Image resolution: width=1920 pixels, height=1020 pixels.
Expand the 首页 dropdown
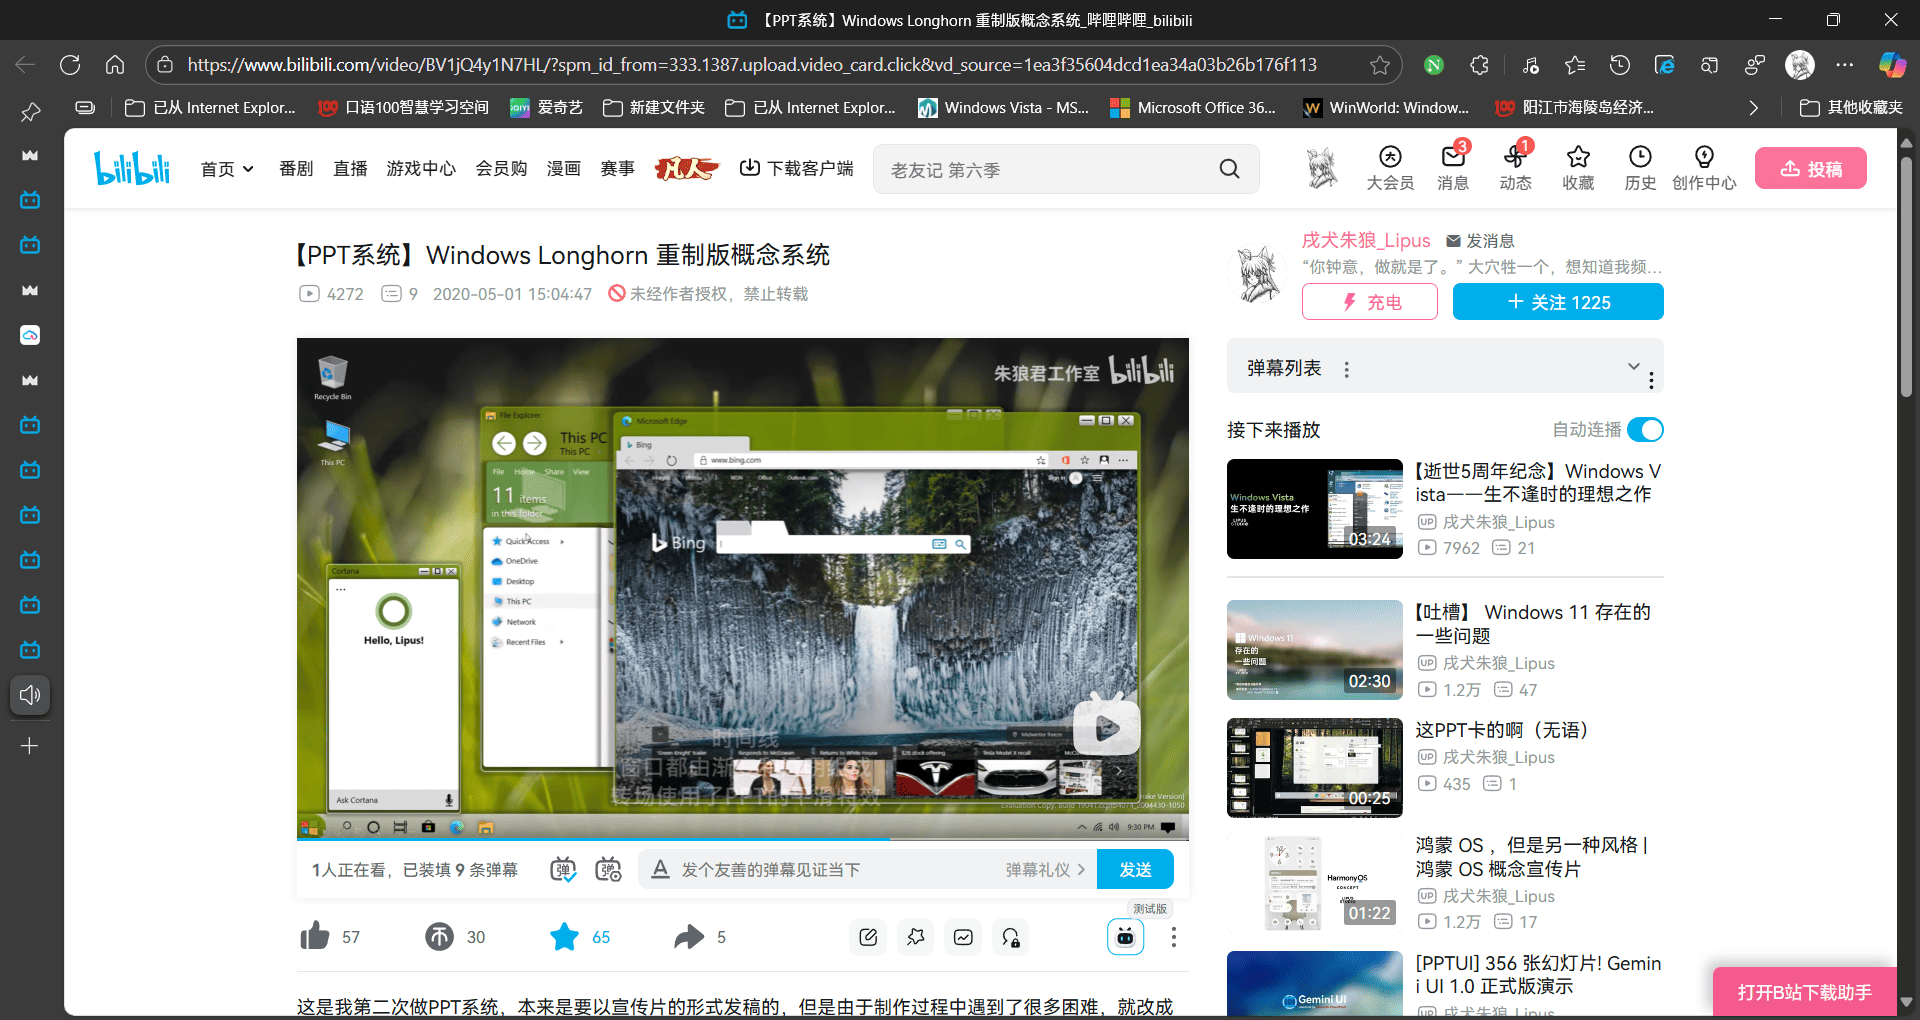[227, 169]
